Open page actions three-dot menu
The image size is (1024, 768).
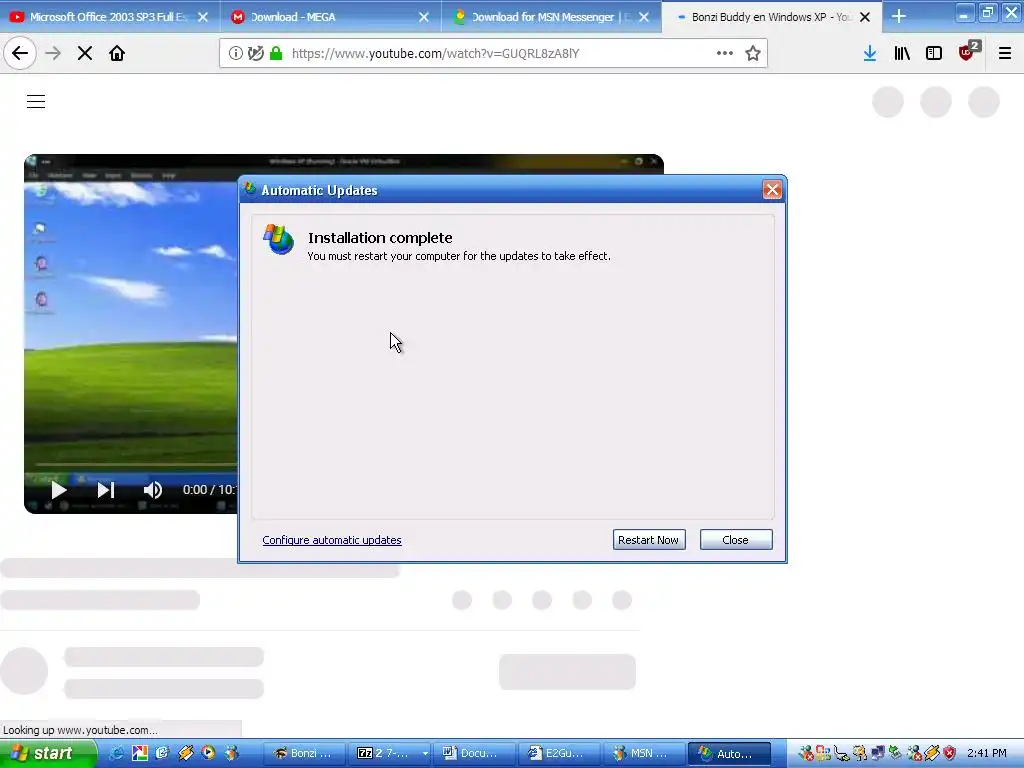[x=724, y=54]
